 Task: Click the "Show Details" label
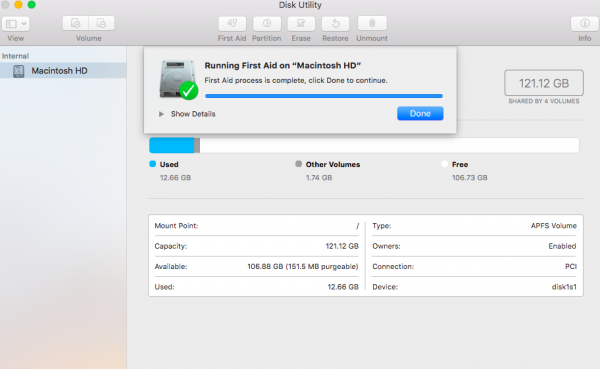(x=193, y=114)
